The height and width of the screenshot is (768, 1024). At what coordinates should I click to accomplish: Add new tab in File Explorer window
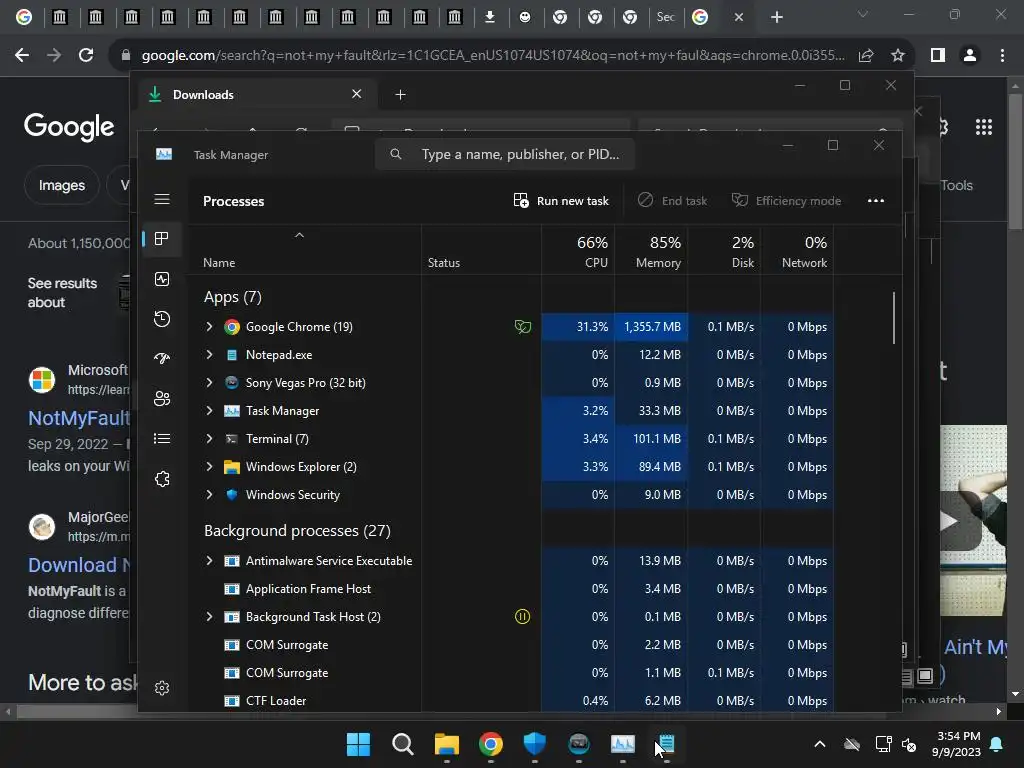click(400, 95)
